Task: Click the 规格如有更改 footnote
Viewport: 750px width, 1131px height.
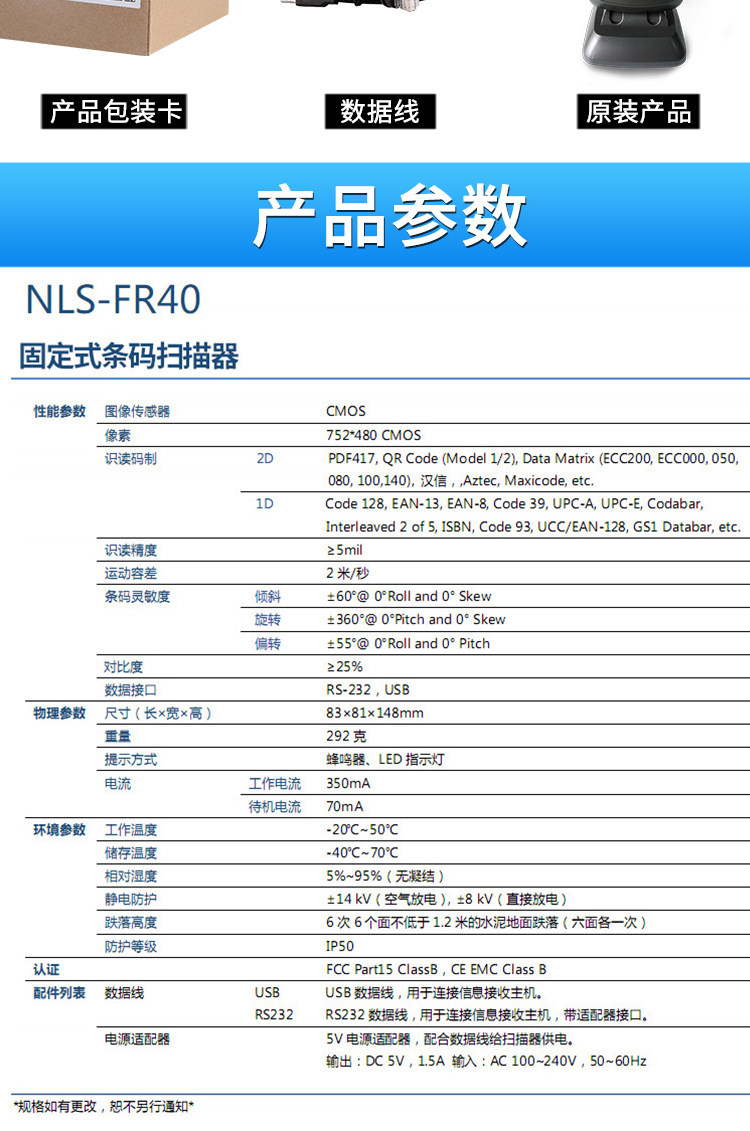Action: (104, 1106)
